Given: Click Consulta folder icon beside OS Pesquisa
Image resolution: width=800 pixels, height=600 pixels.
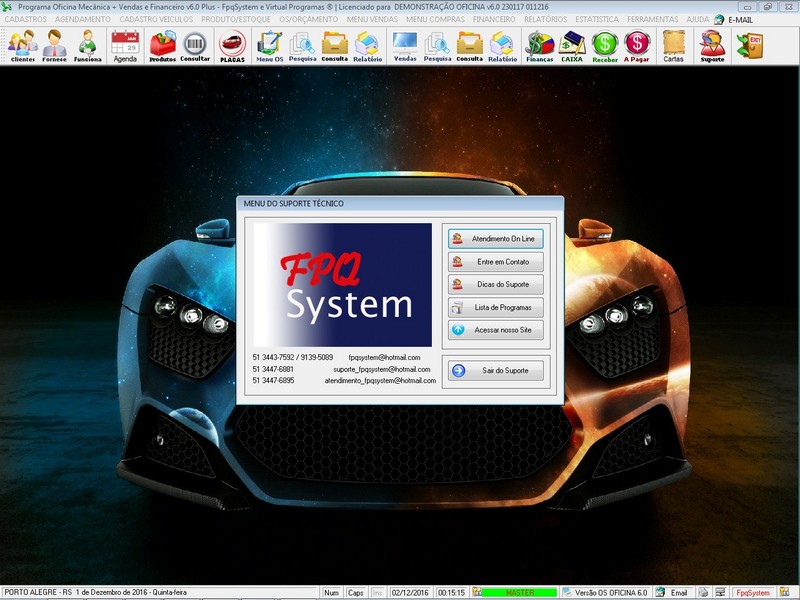Looking at the screenshot, I should point(335,46).
